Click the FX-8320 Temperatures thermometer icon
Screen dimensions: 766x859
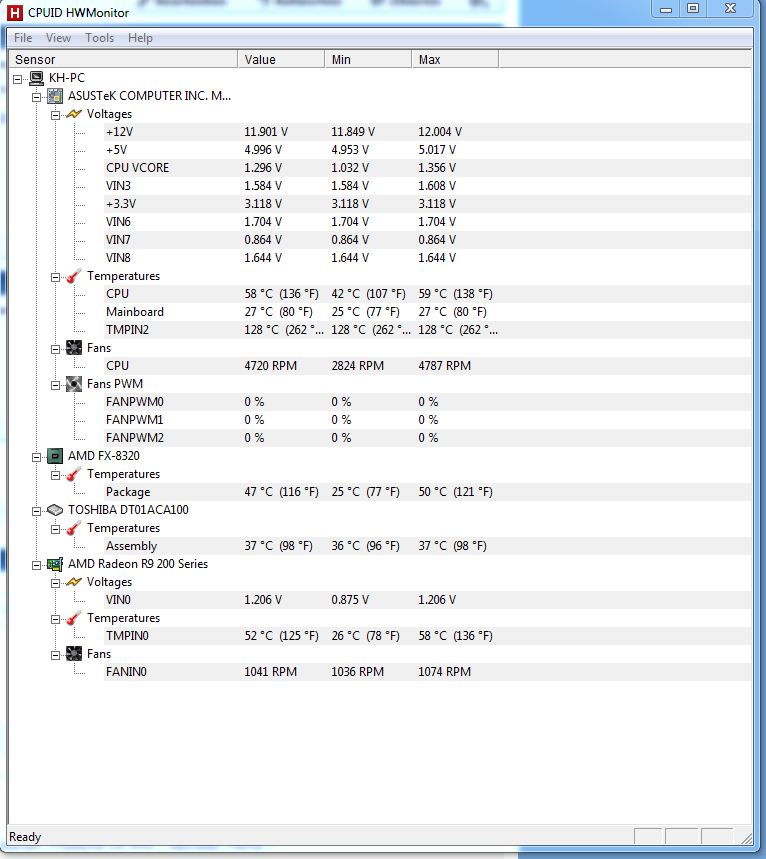[74, 474]
